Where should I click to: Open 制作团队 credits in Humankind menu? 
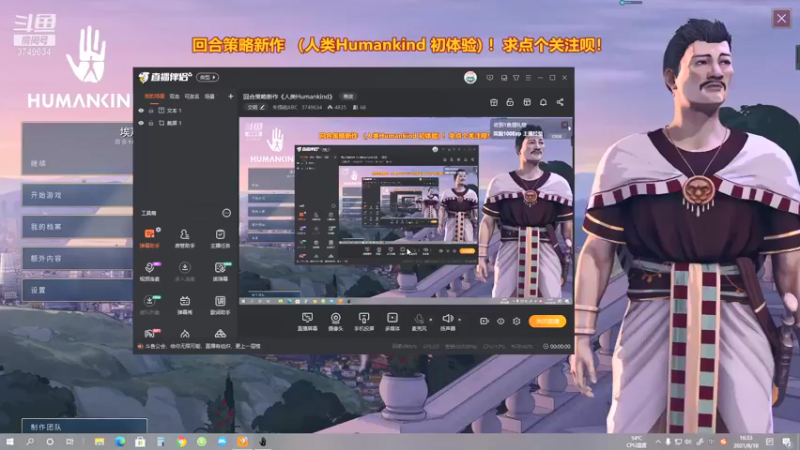(x=85, y=427)
